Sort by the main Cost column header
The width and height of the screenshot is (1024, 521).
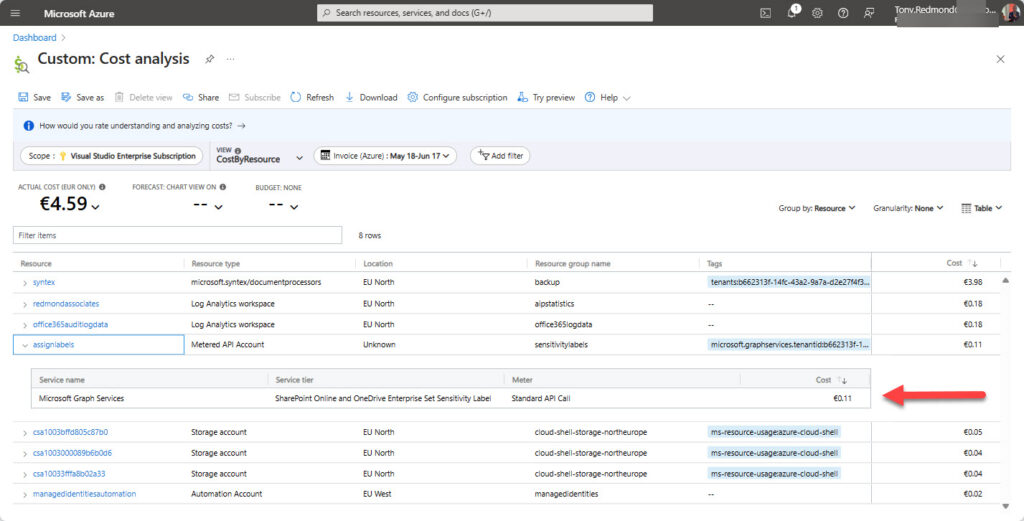click(961, 263)
